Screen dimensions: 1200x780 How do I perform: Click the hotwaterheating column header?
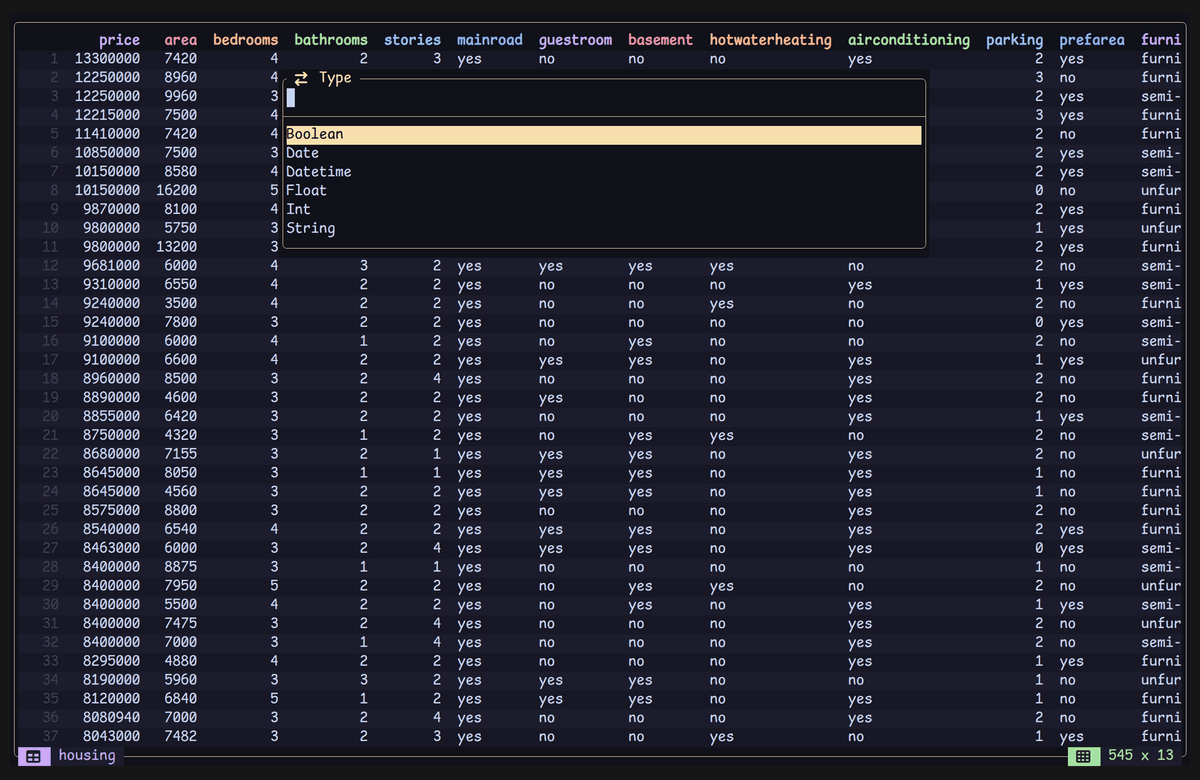coord(770,40)
